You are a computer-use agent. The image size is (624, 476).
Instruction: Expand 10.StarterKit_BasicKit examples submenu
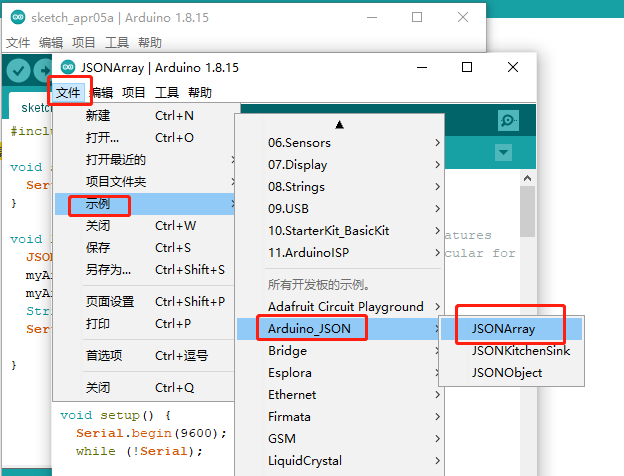[340, 230]
